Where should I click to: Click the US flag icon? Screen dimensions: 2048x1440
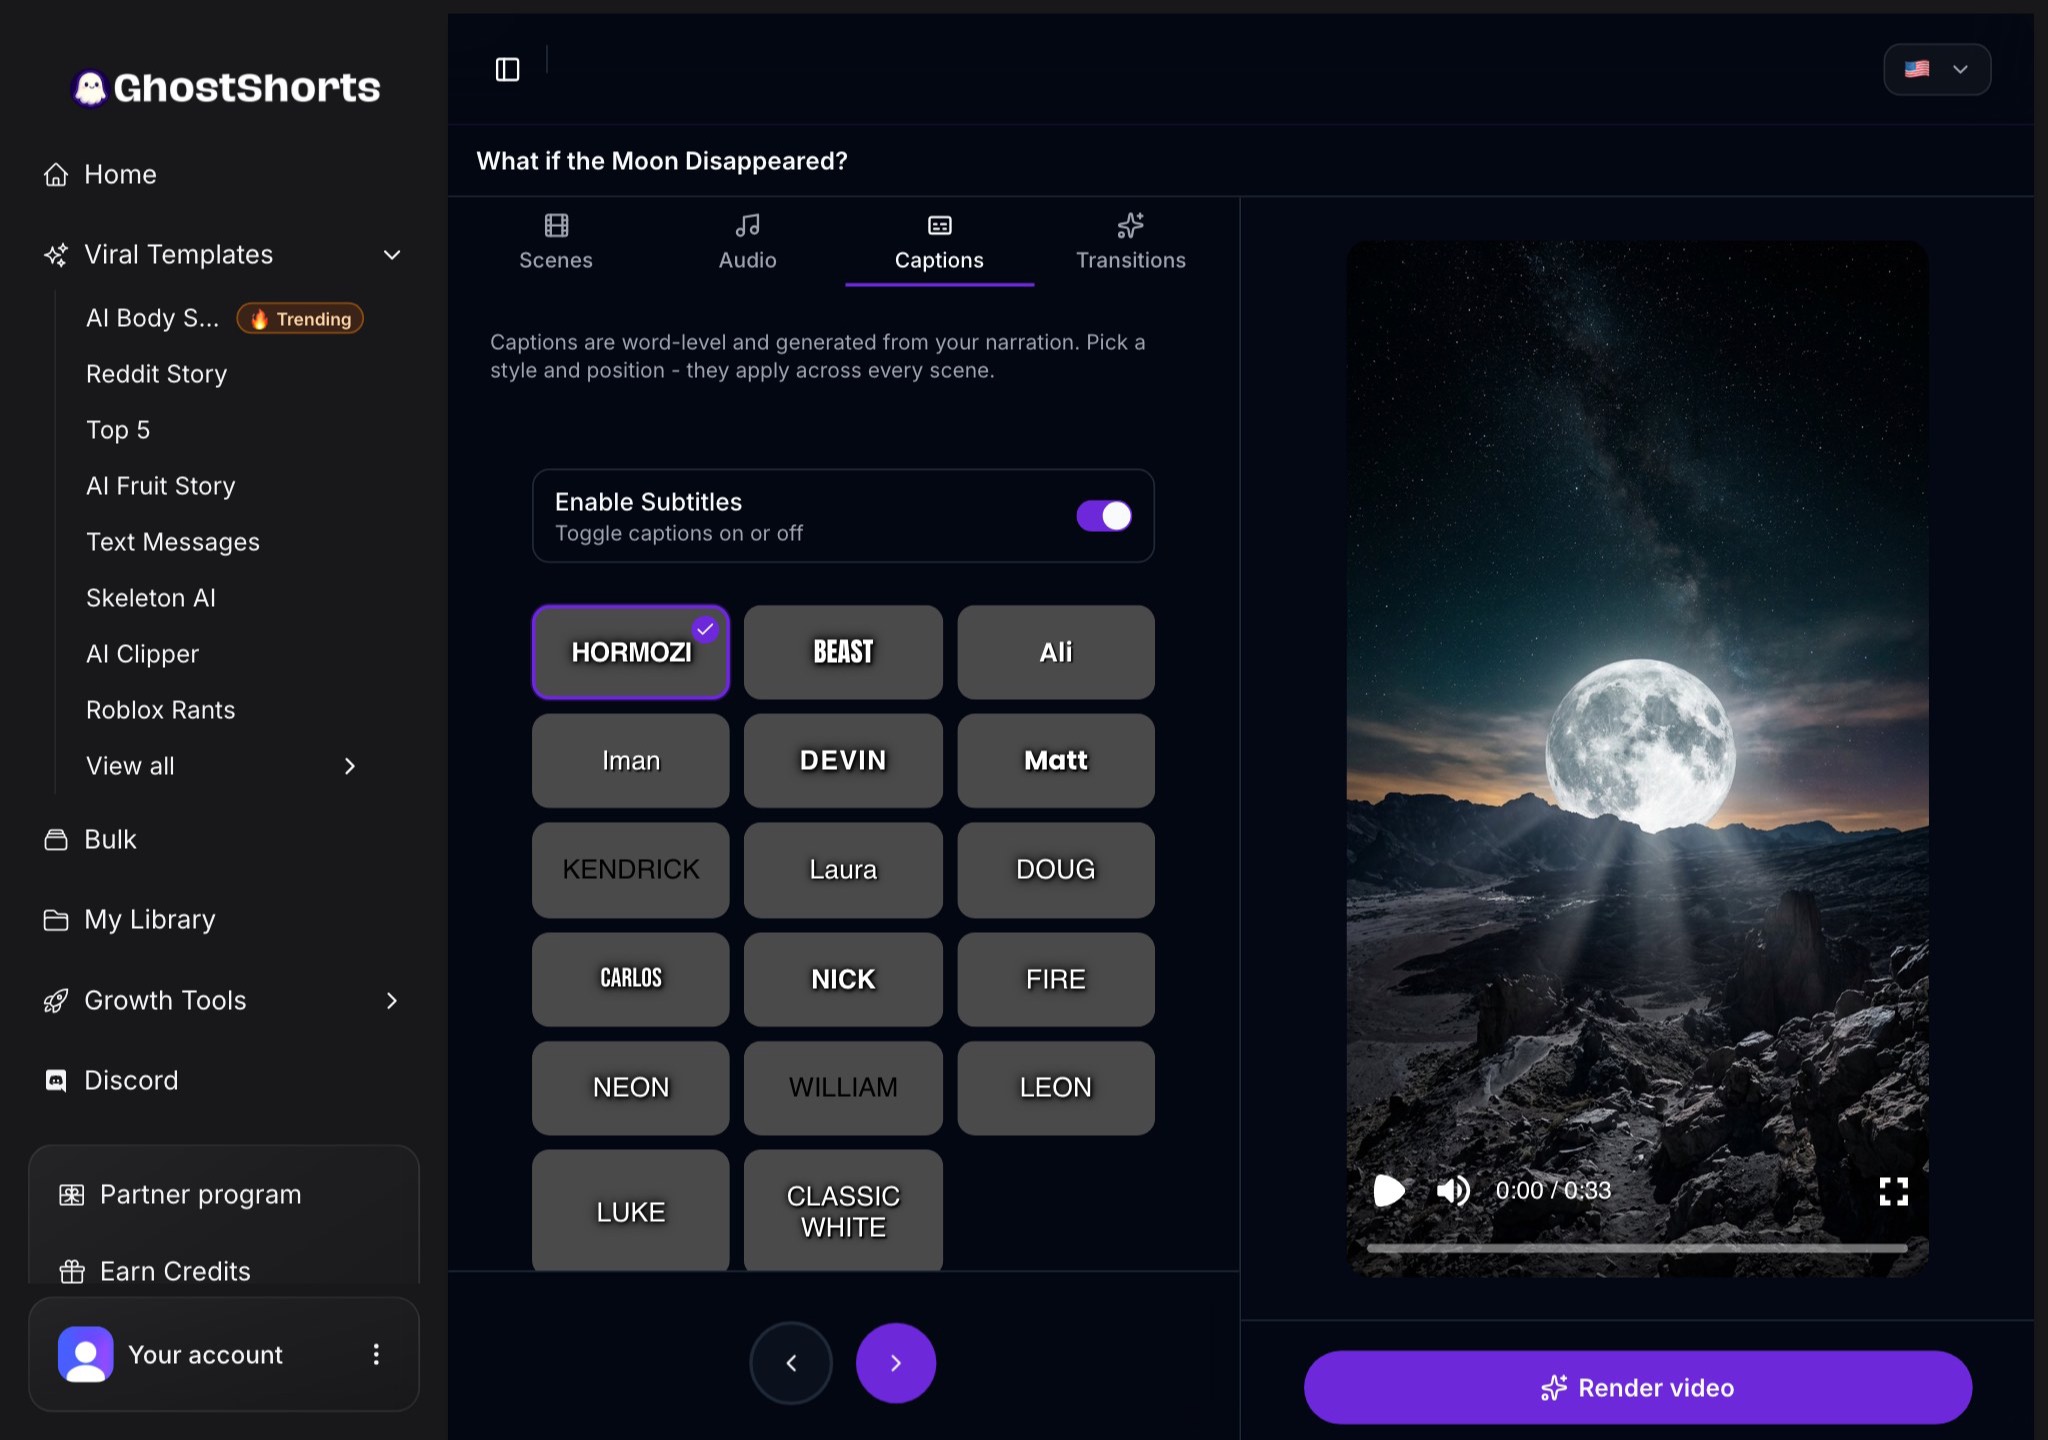pyautogui.click(x=1916, y=69)
